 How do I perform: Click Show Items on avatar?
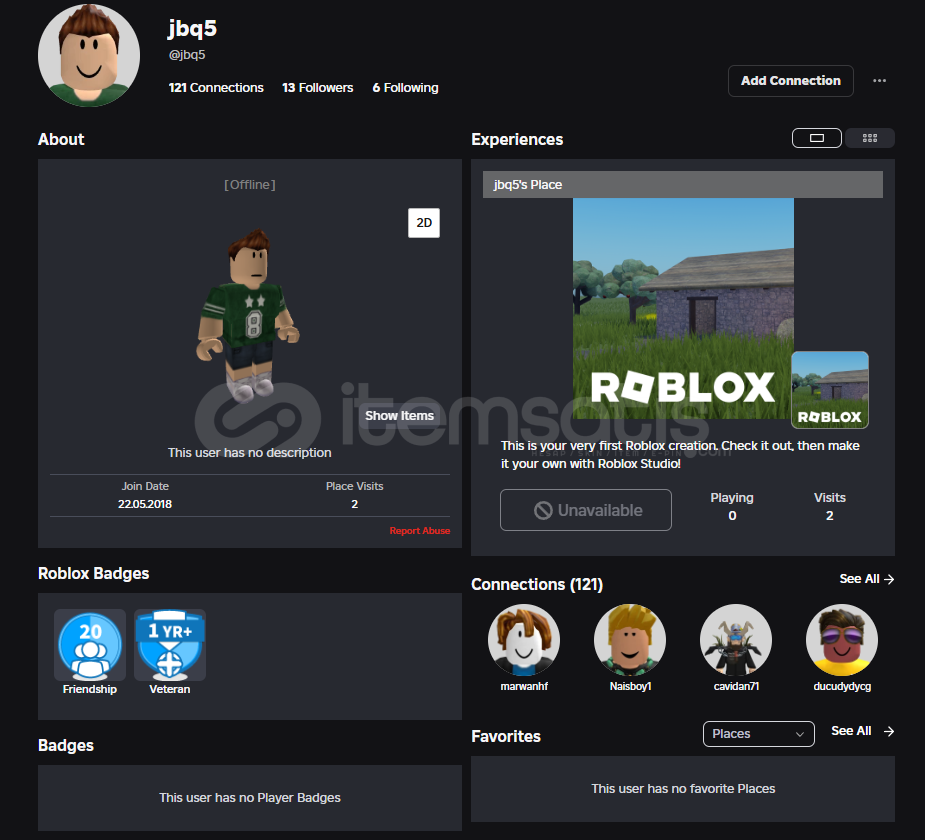pyautogui.click(x=399, y=416)
